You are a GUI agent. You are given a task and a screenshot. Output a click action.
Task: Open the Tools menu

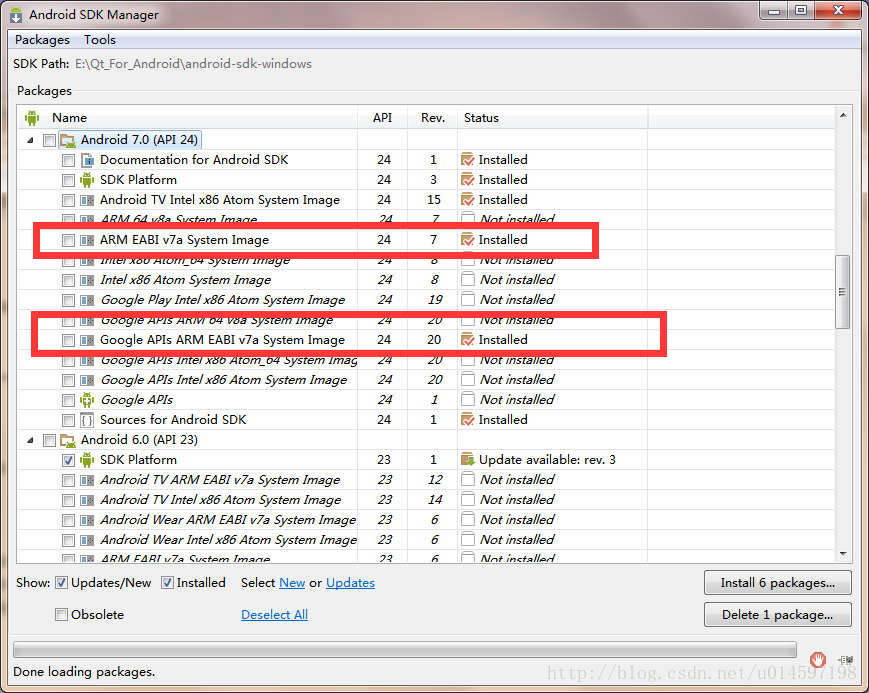click(99, 39)
